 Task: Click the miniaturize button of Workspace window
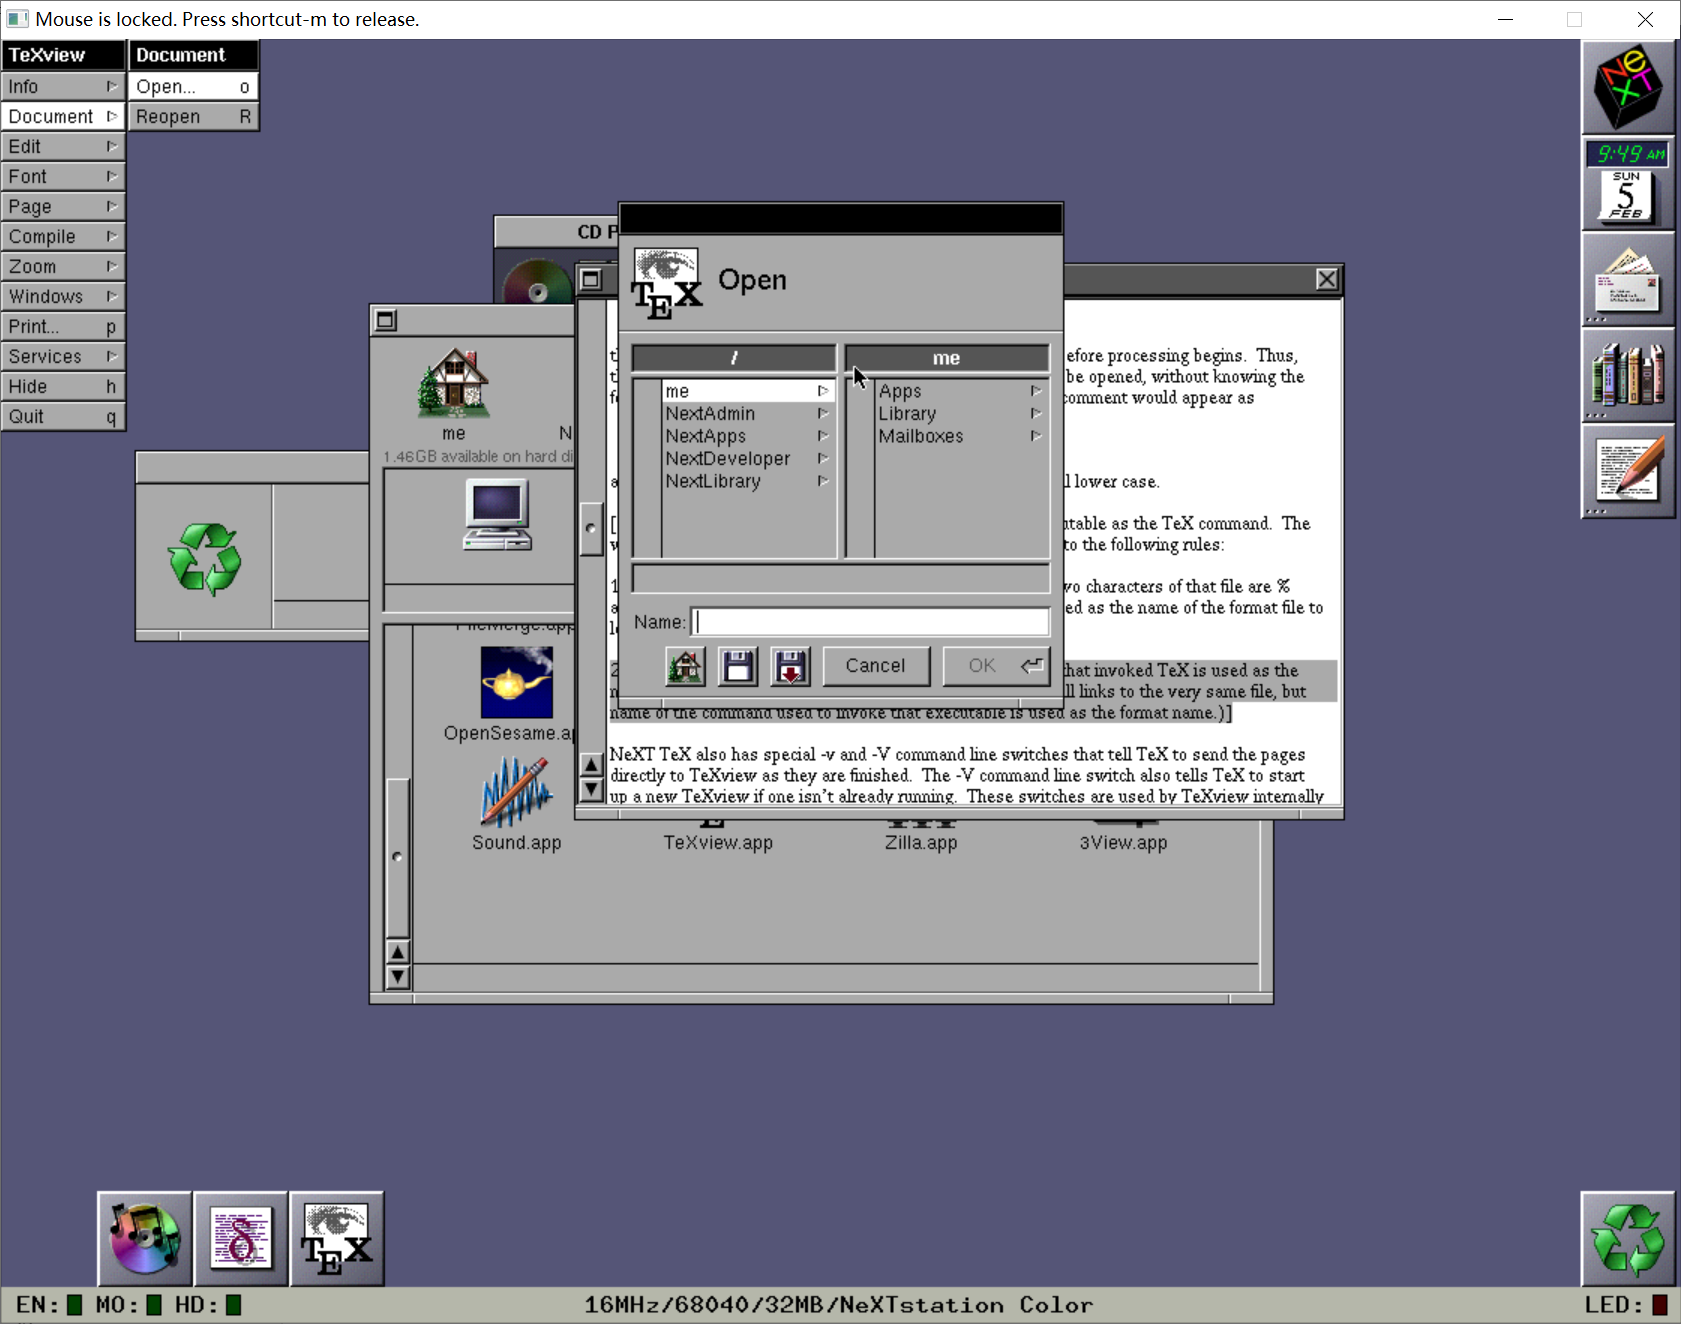tap(386, 320)
